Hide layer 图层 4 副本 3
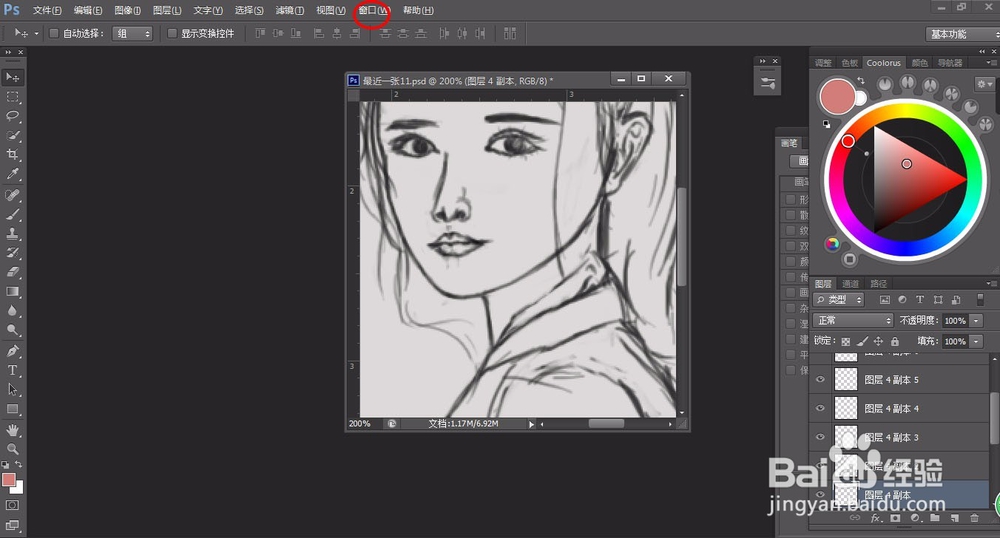The height and width of the screenshot is (538, 1000). (821, 437)
